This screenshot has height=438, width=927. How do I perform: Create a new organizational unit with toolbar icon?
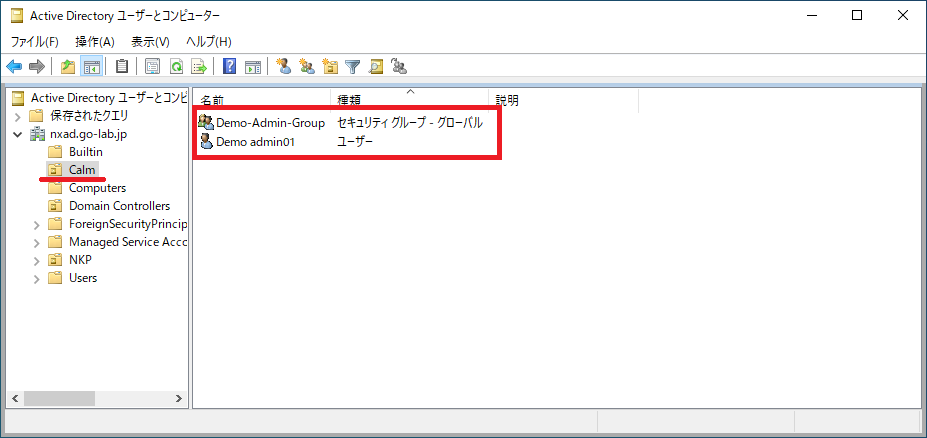point(330,67)
